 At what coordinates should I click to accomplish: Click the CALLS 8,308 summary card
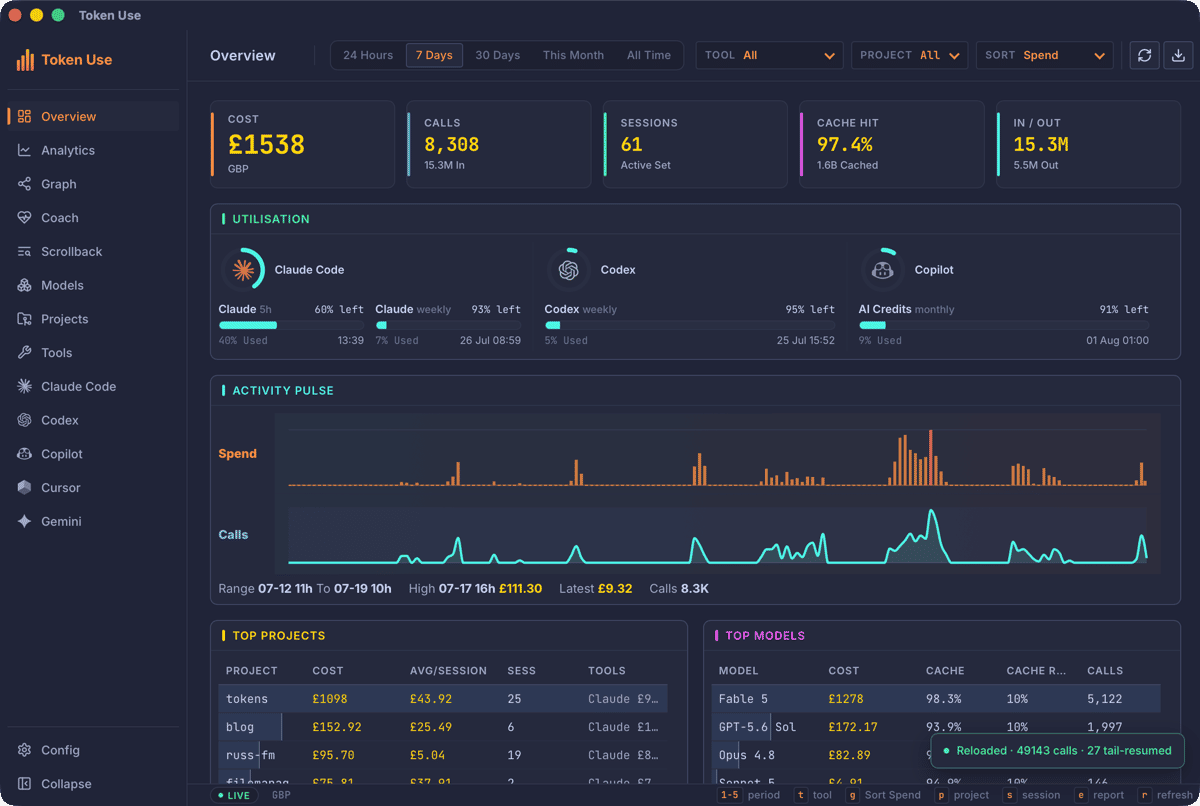coord(499,144)
